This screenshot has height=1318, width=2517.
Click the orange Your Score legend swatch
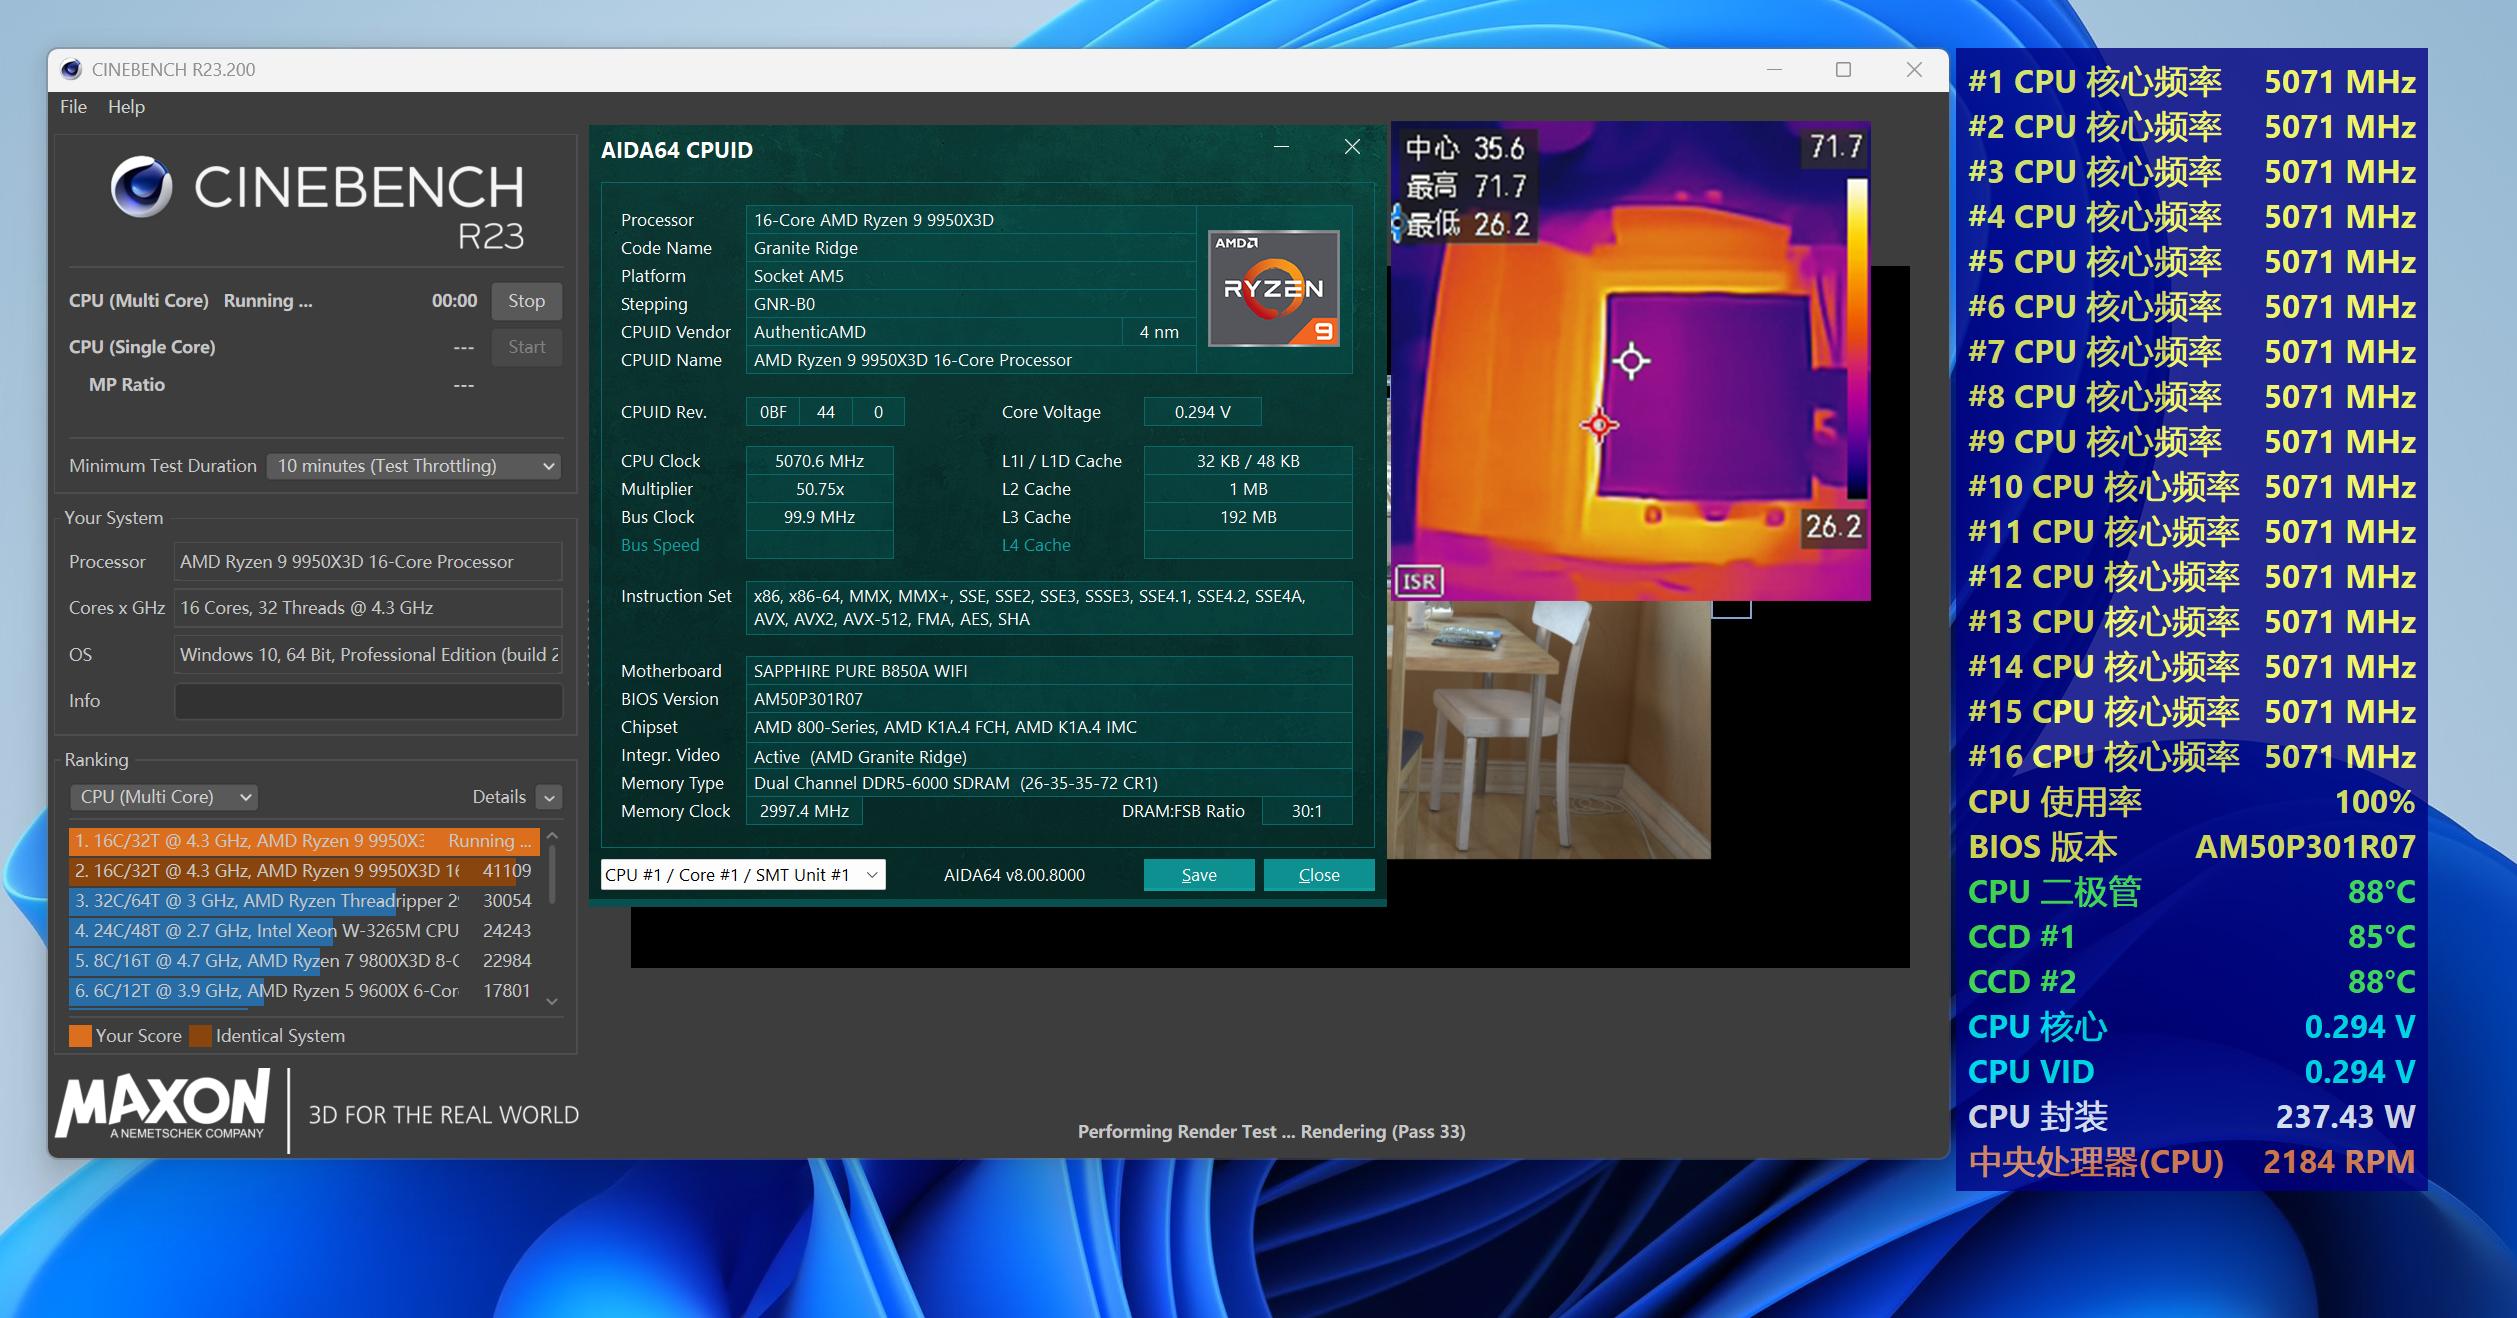coord(80,1036)
